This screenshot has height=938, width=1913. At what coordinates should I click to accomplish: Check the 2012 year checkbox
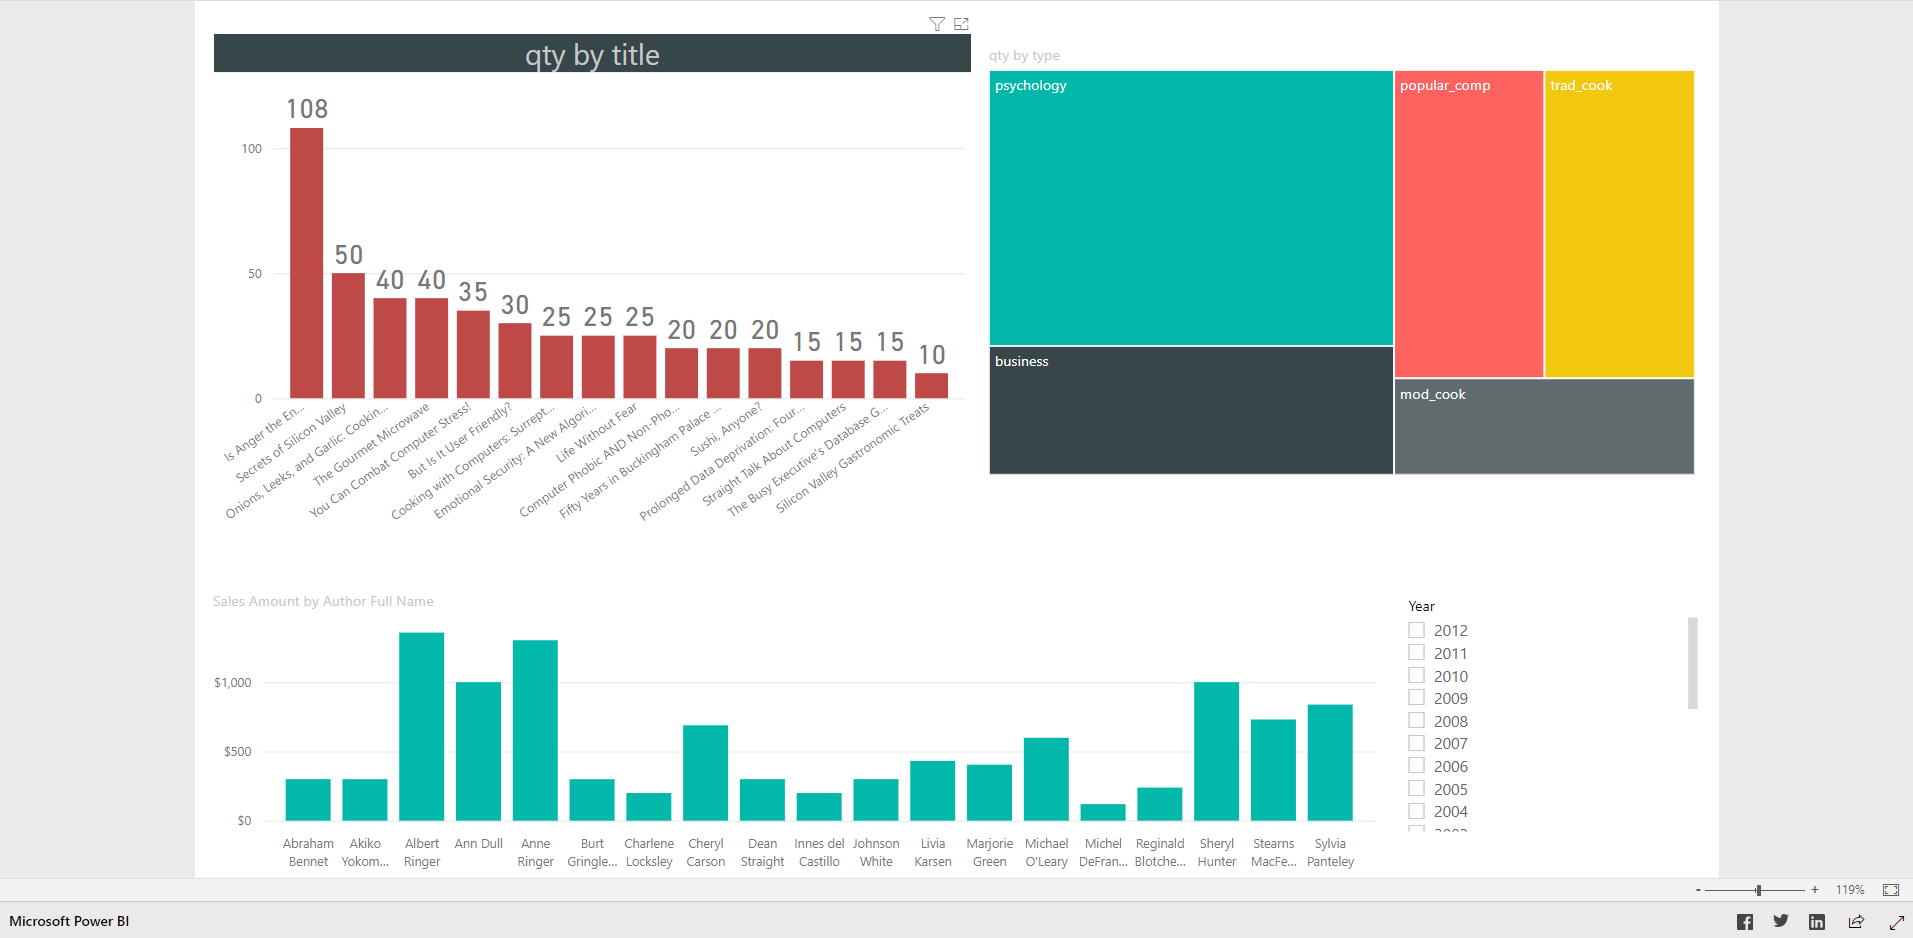pos(1416,630)
